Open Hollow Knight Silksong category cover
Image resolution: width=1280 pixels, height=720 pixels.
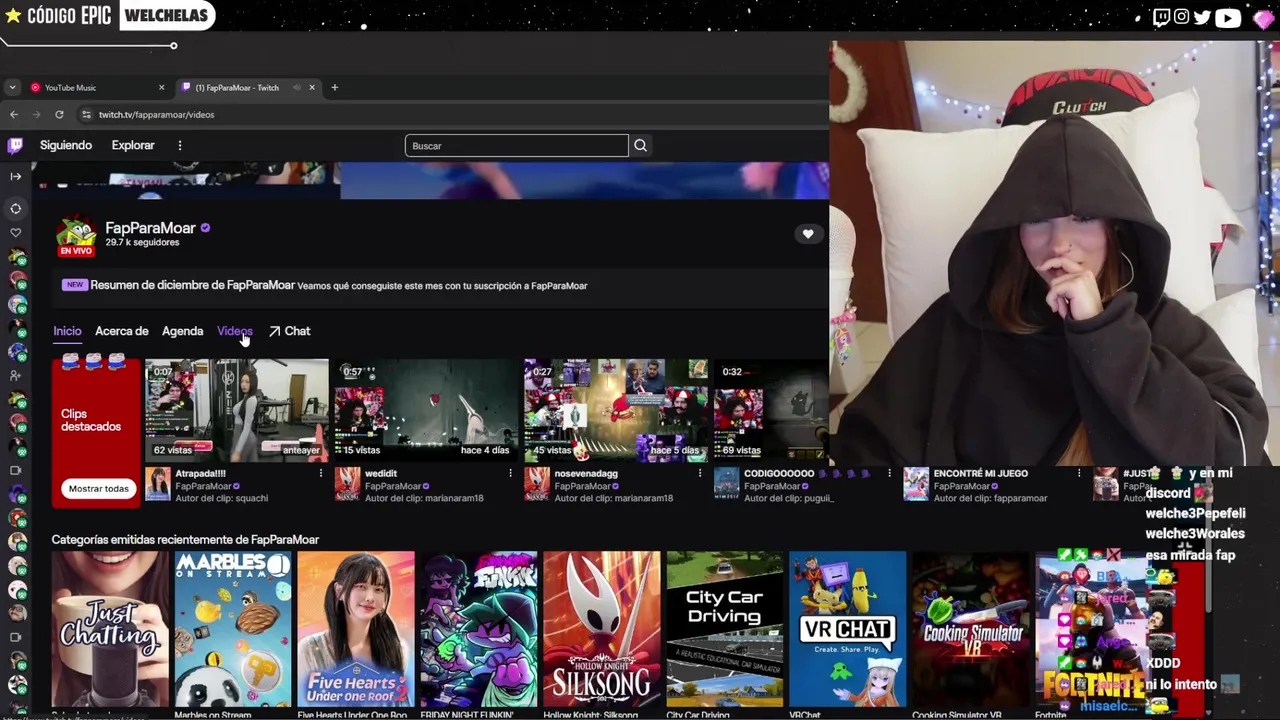(601, 629)
